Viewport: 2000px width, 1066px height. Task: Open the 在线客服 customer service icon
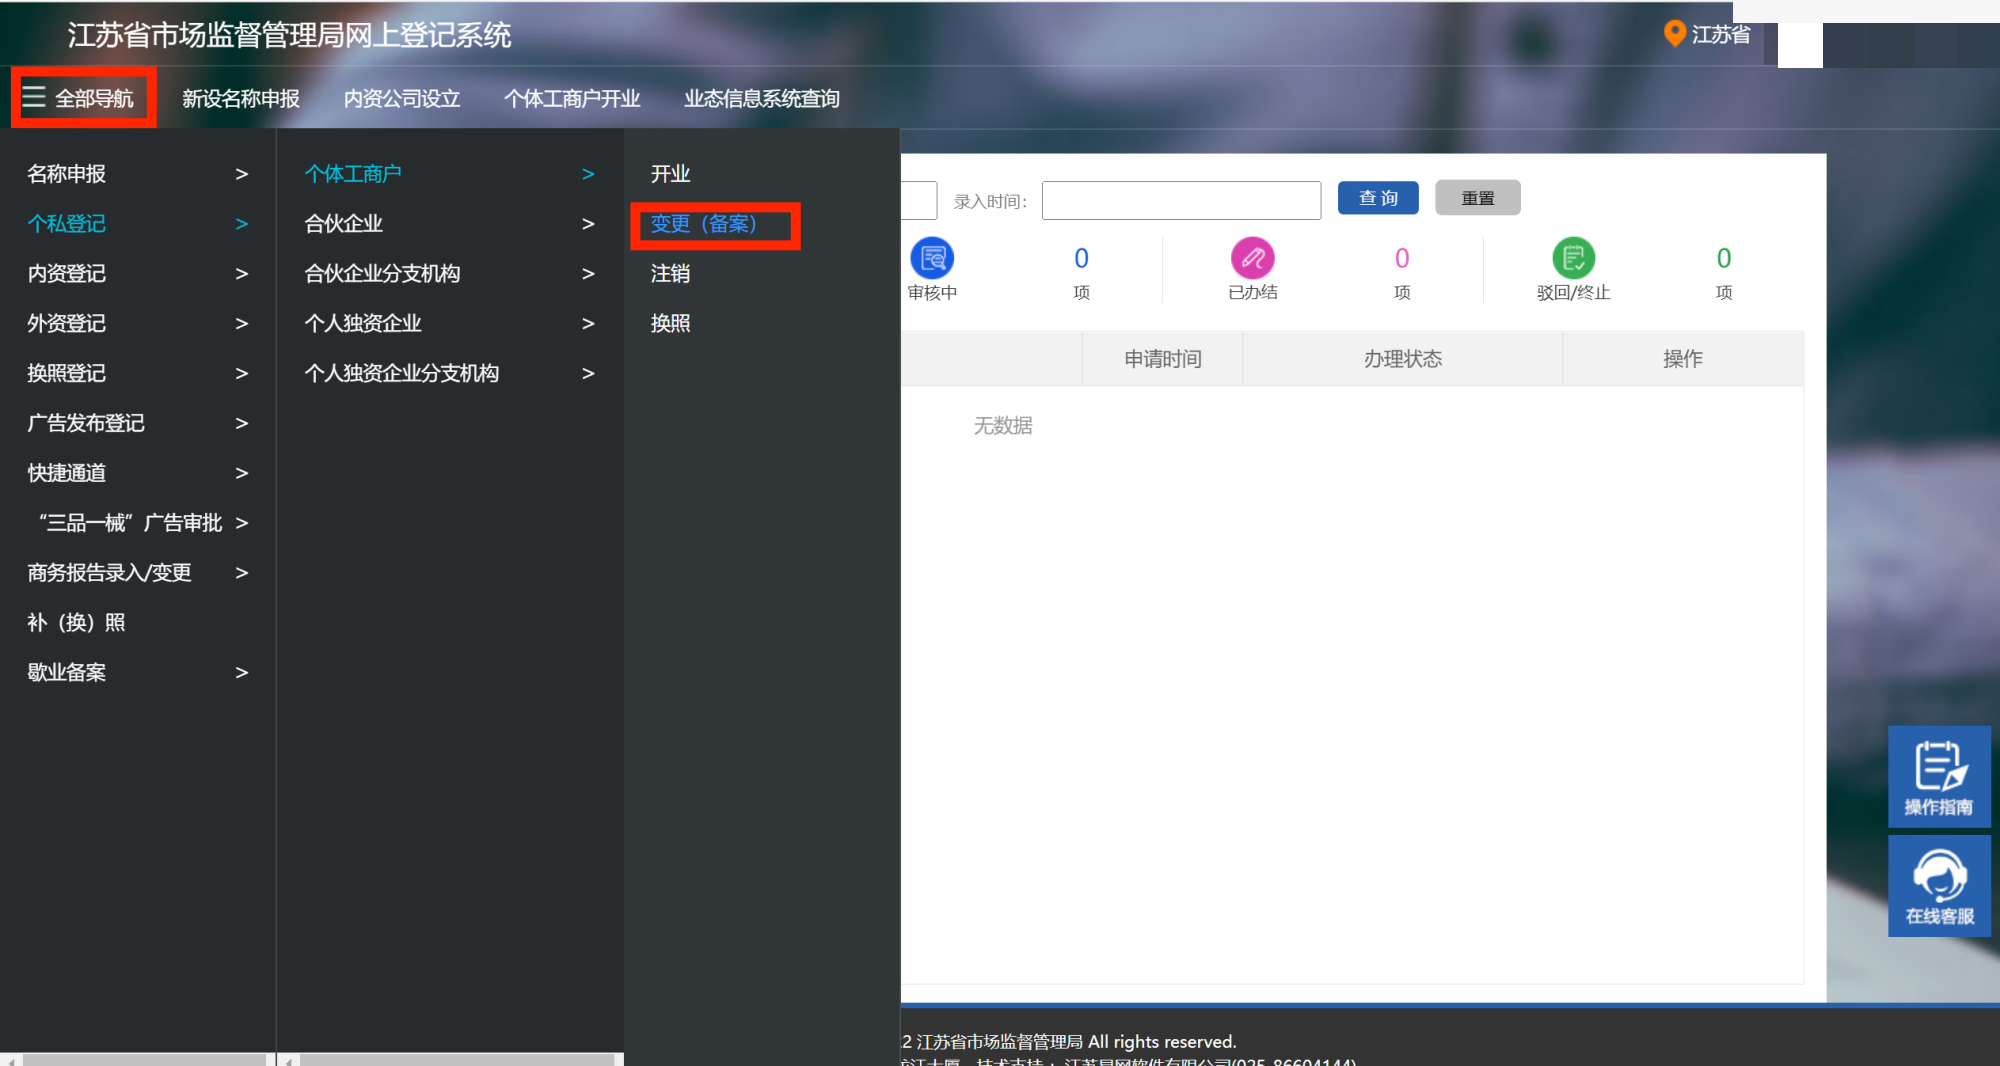coord(1938,886)
